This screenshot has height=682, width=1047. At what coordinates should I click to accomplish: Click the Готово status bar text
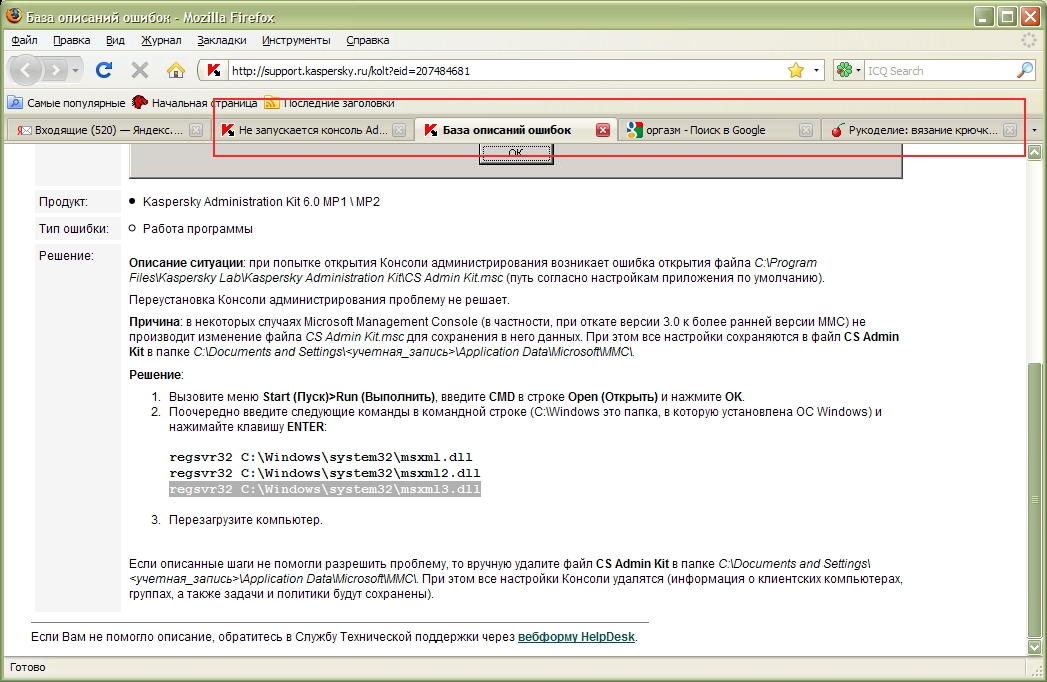point(27,667)
